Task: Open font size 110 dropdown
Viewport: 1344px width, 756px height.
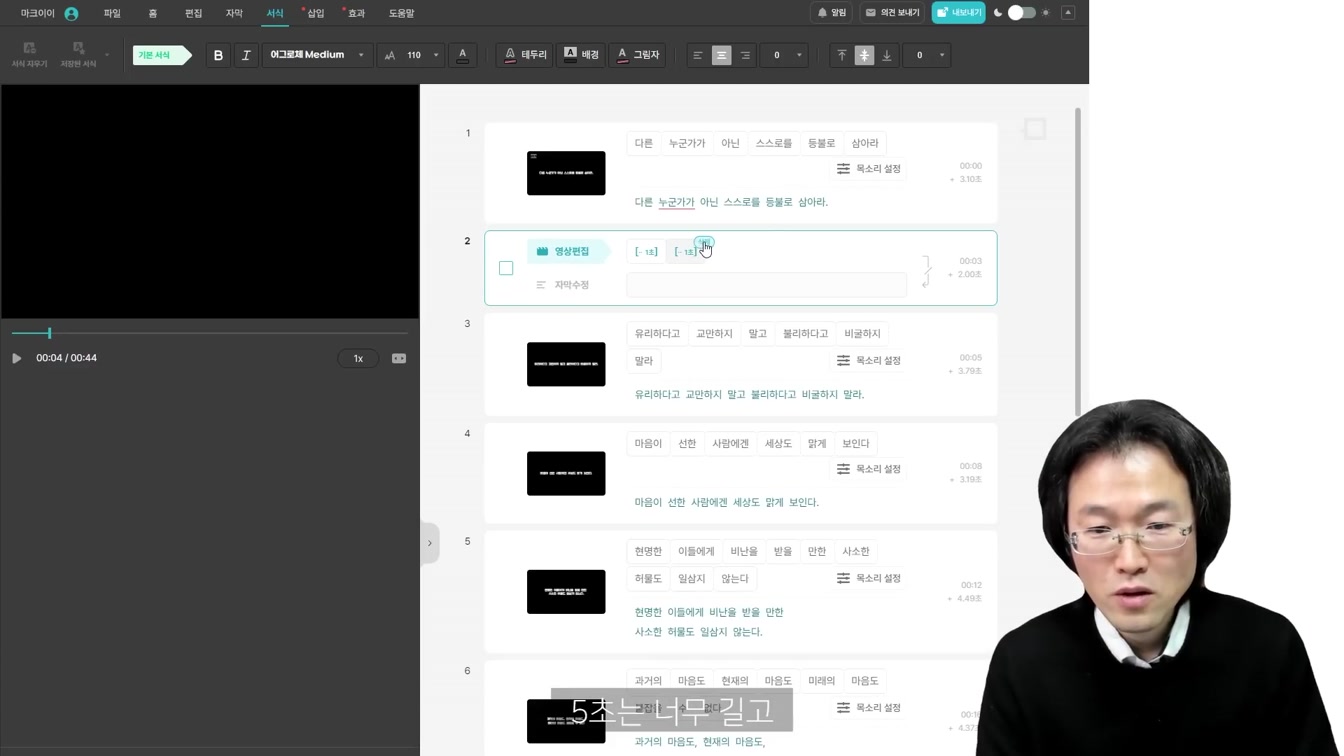Action: tap(413, 55)
